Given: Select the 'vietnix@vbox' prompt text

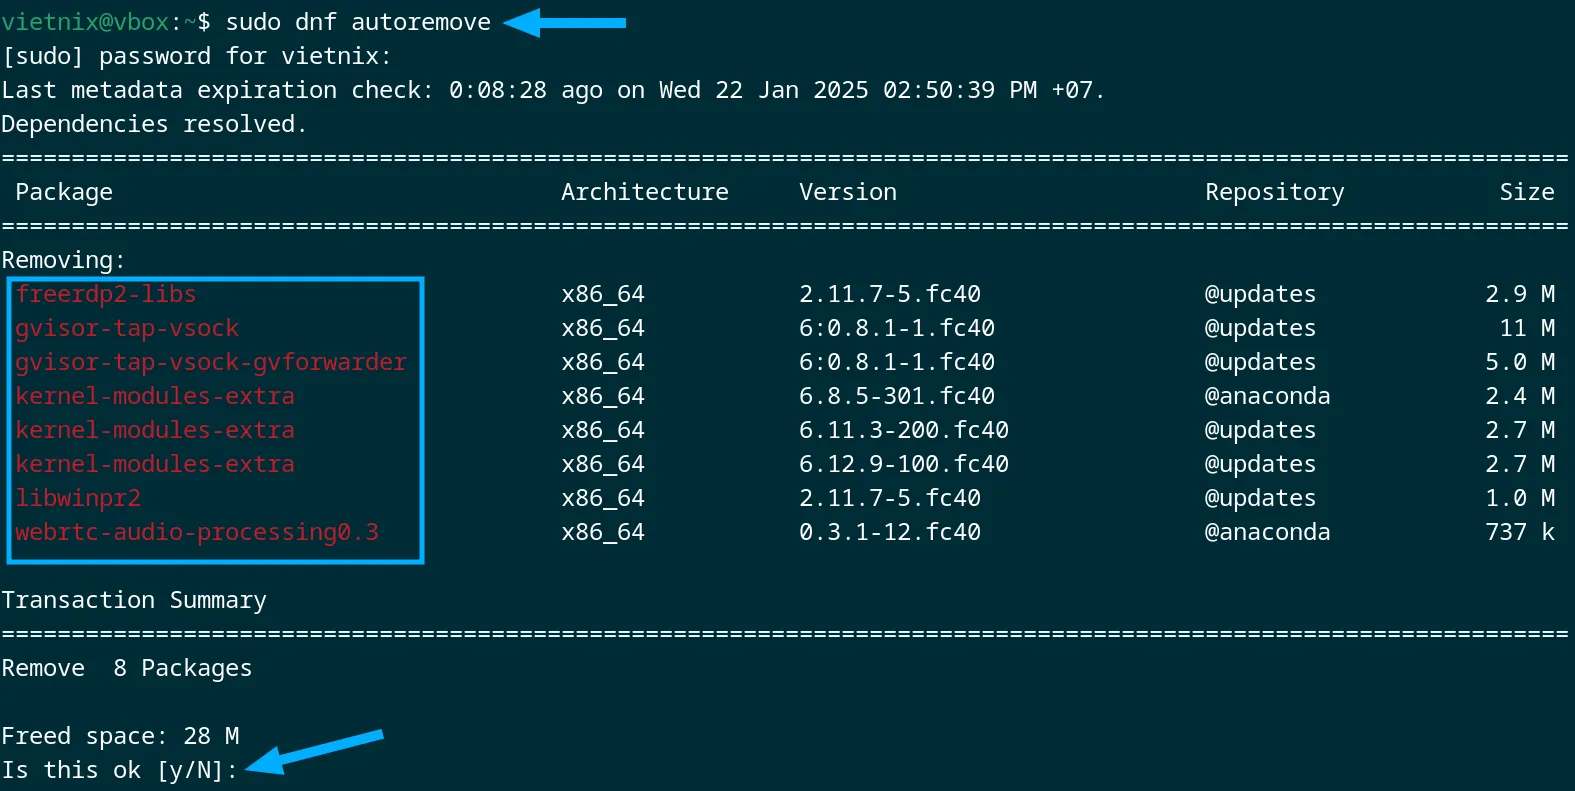Looking at the screenshot, I should (86, 22).
